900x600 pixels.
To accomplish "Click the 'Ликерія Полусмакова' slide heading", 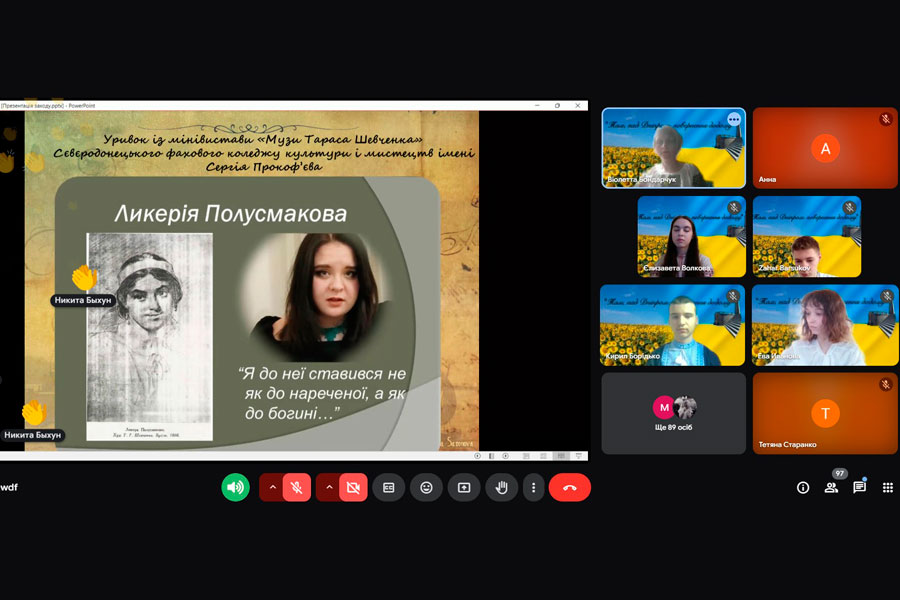I will (x=231, y=214).
